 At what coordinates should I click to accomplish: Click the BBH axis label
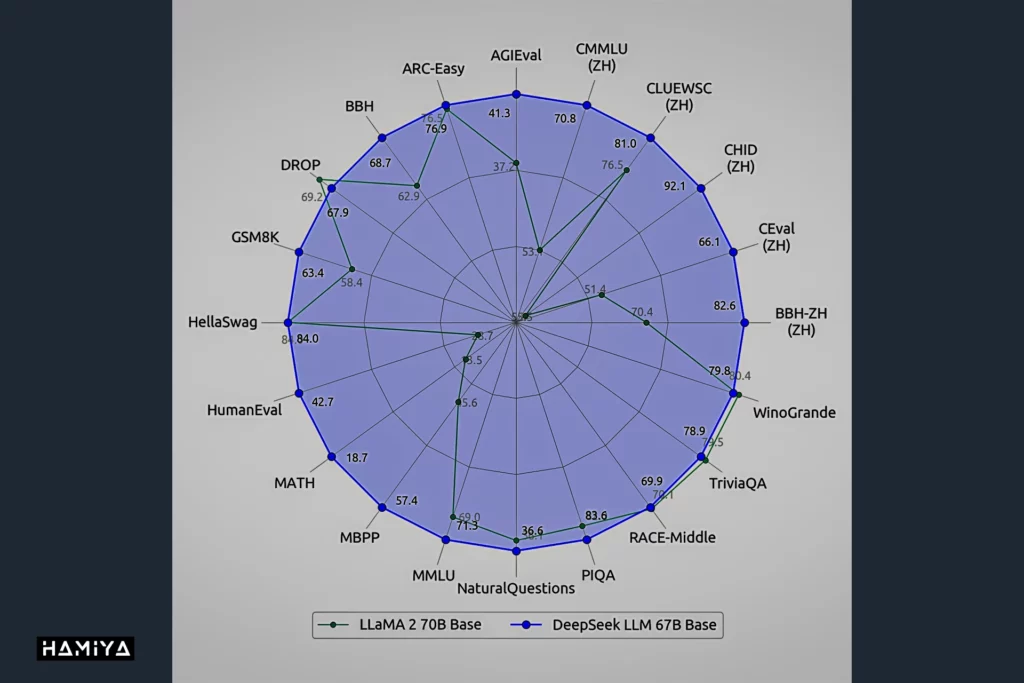[359, 106]
